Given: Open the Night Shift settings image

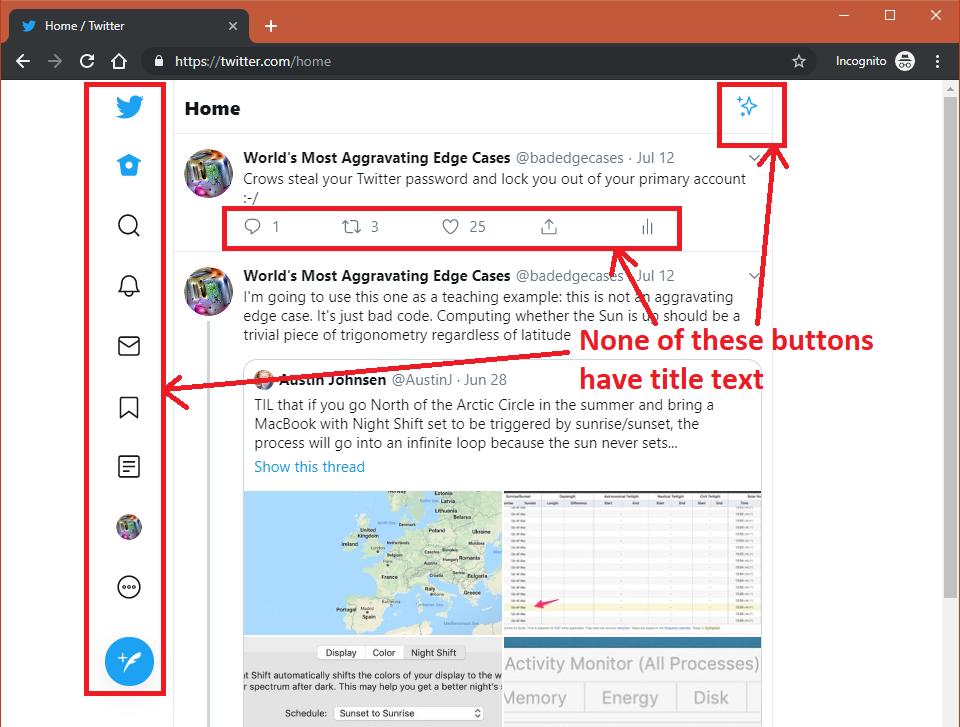Looking at the screenshot, I should click(372, 682).
